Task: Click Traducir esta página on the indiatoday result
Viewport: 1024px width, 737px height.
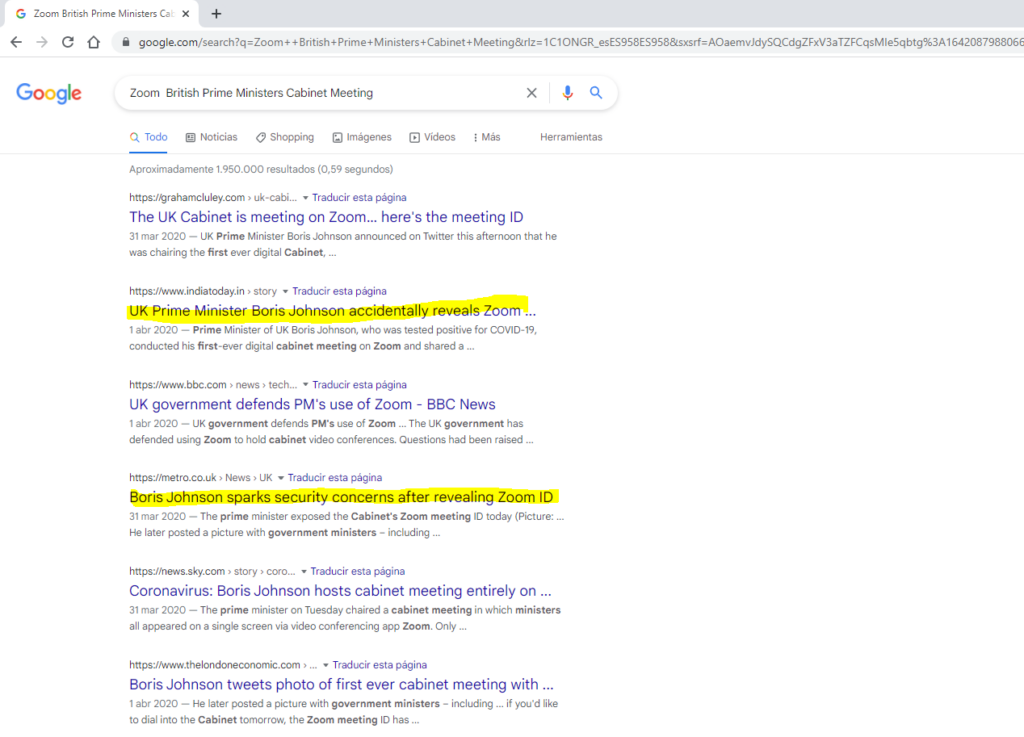Action: pyautogui.click(x=338, y=291)
